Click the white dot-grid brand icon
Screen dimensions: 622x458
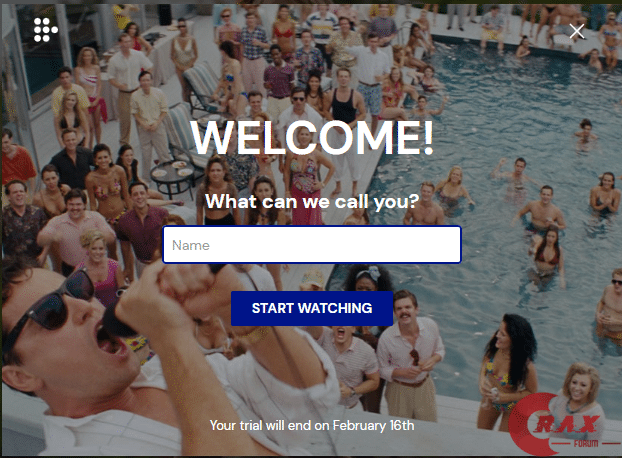46,30
